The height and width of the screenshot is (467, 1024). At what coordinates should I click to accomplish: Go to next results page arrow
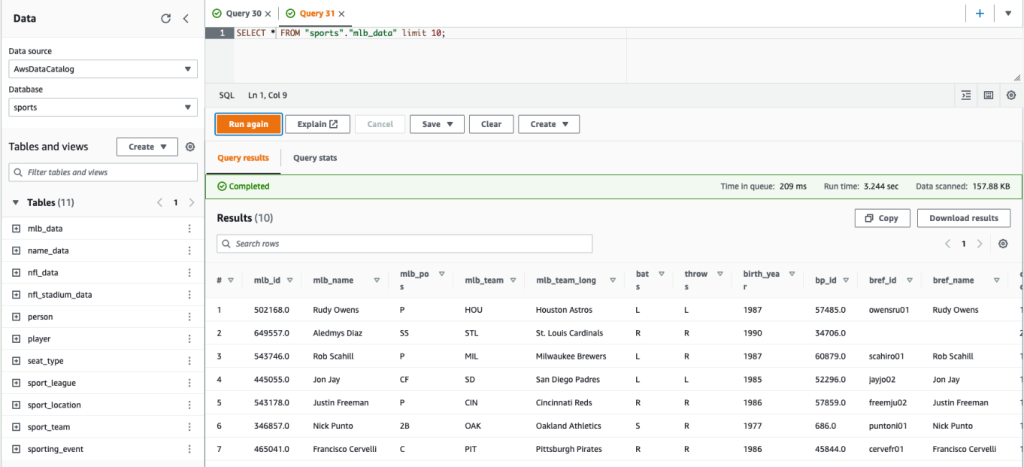click(x=979, y=244)
